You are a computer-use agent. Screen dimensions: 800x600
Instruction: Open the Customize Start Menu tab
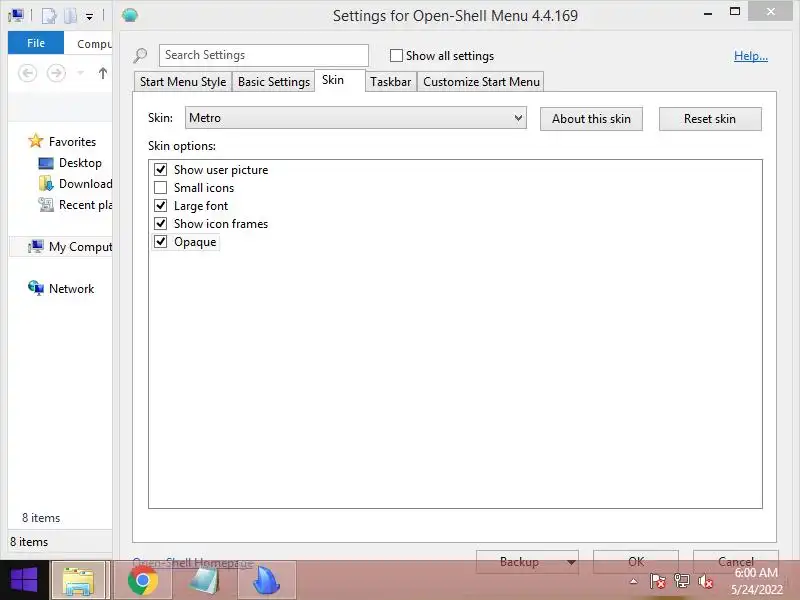481,82
